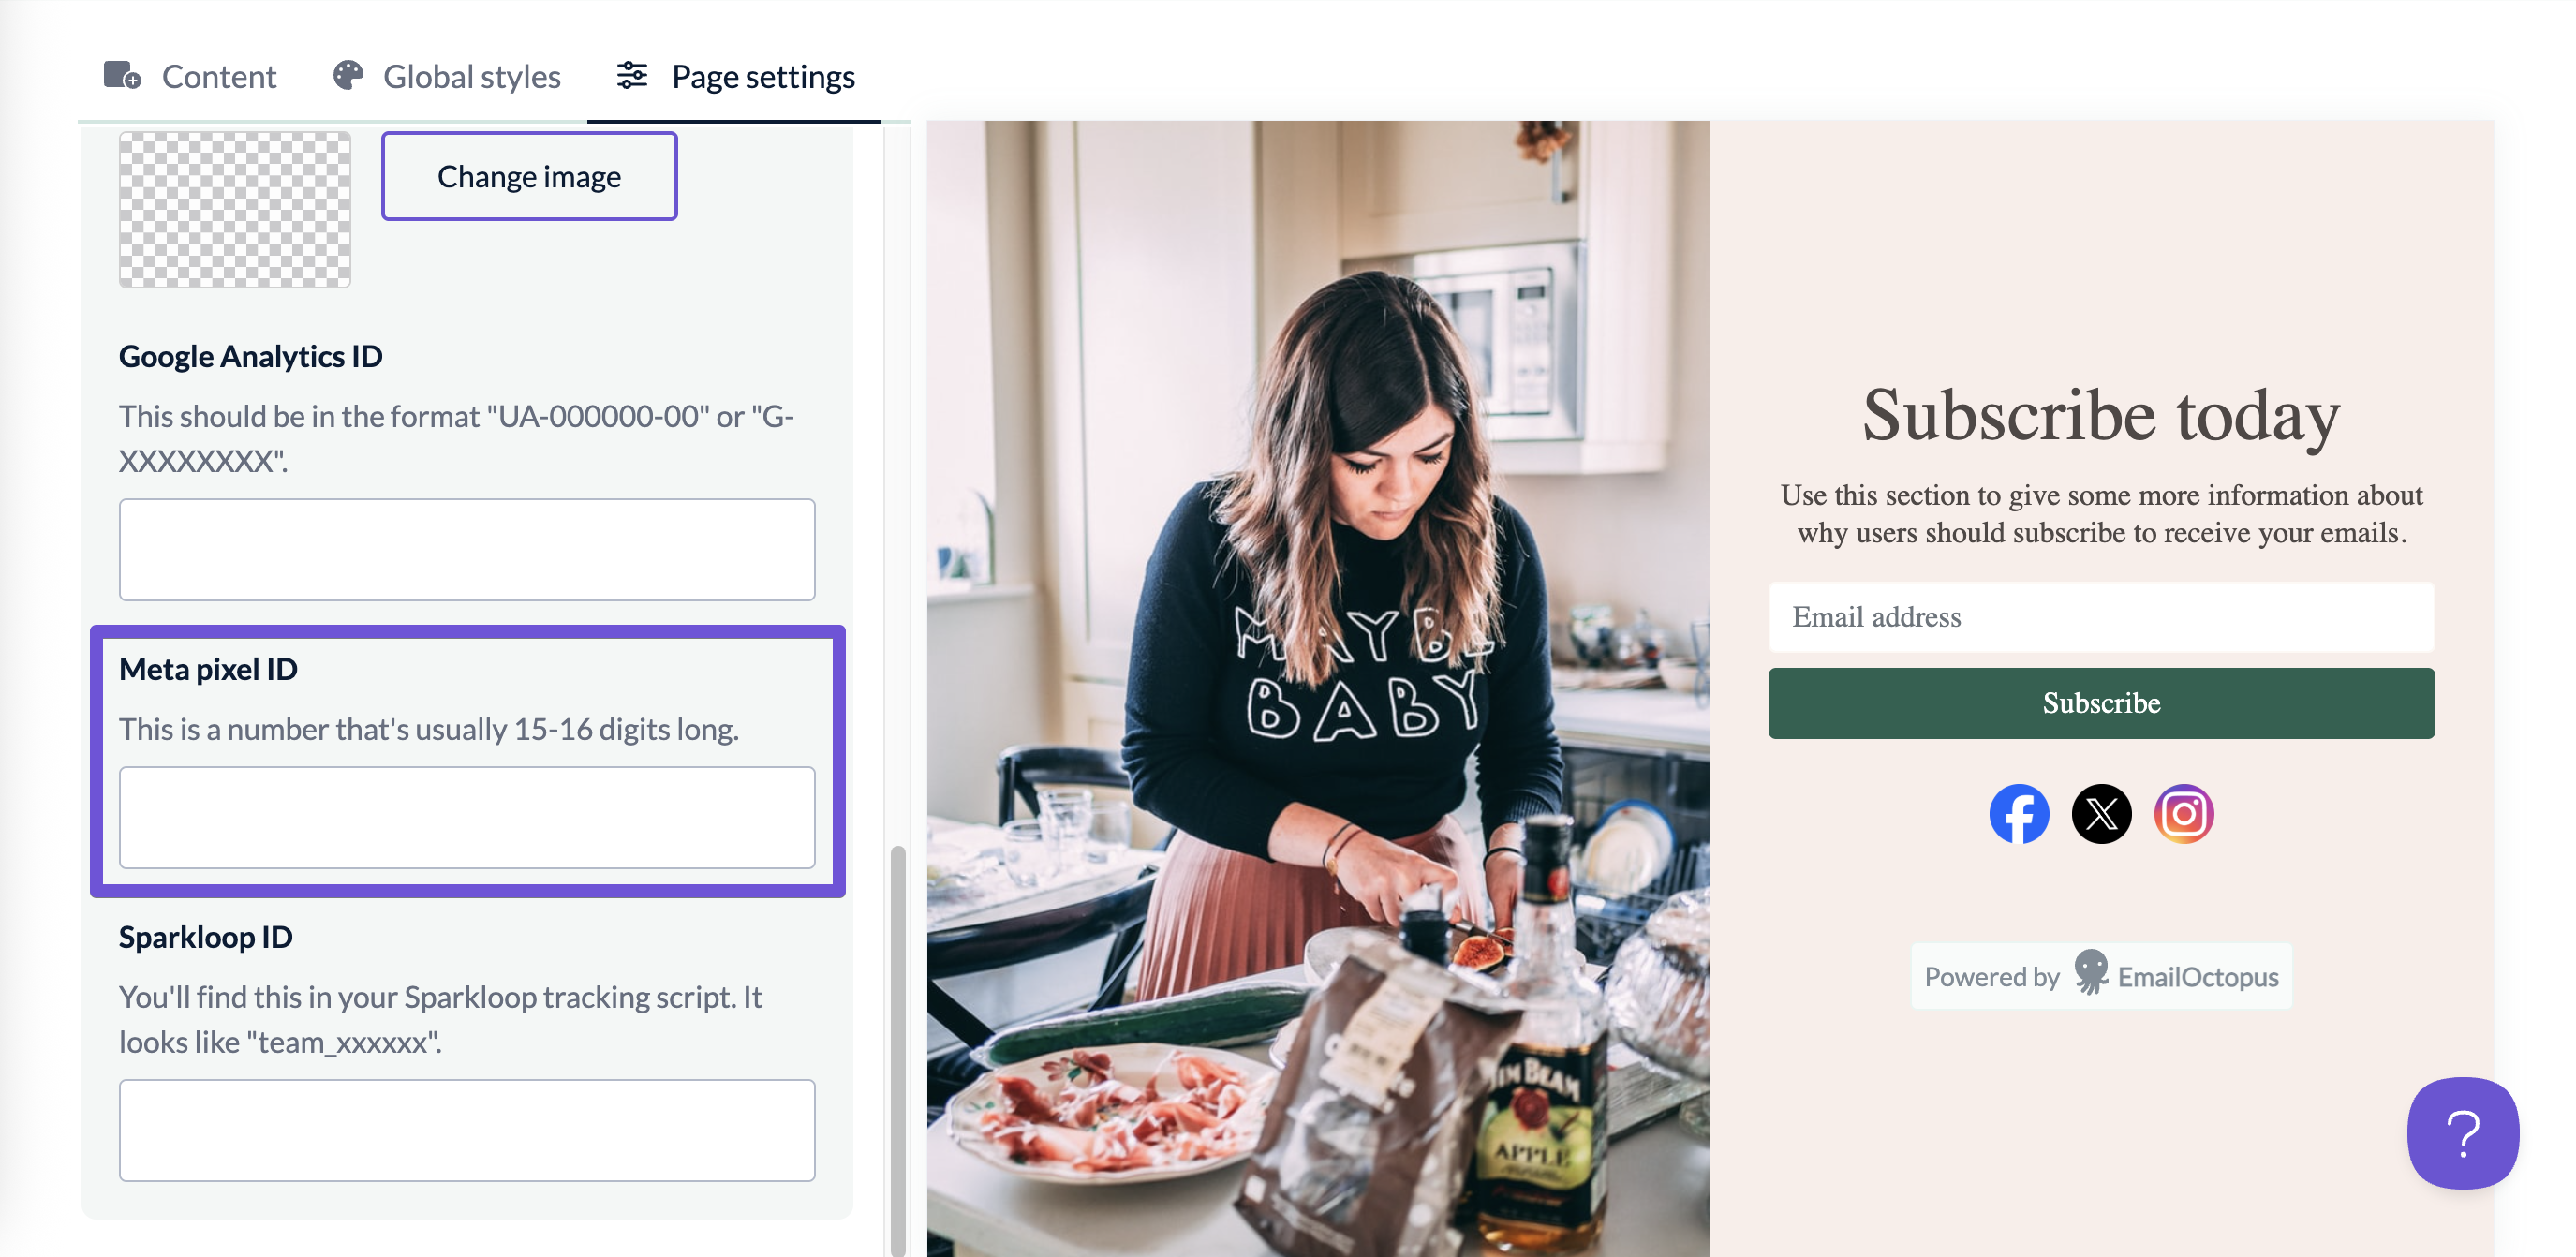Focus the Sparkloop ID input field
Screen dimensions: 2576x1257
(x=467, y=1131)
